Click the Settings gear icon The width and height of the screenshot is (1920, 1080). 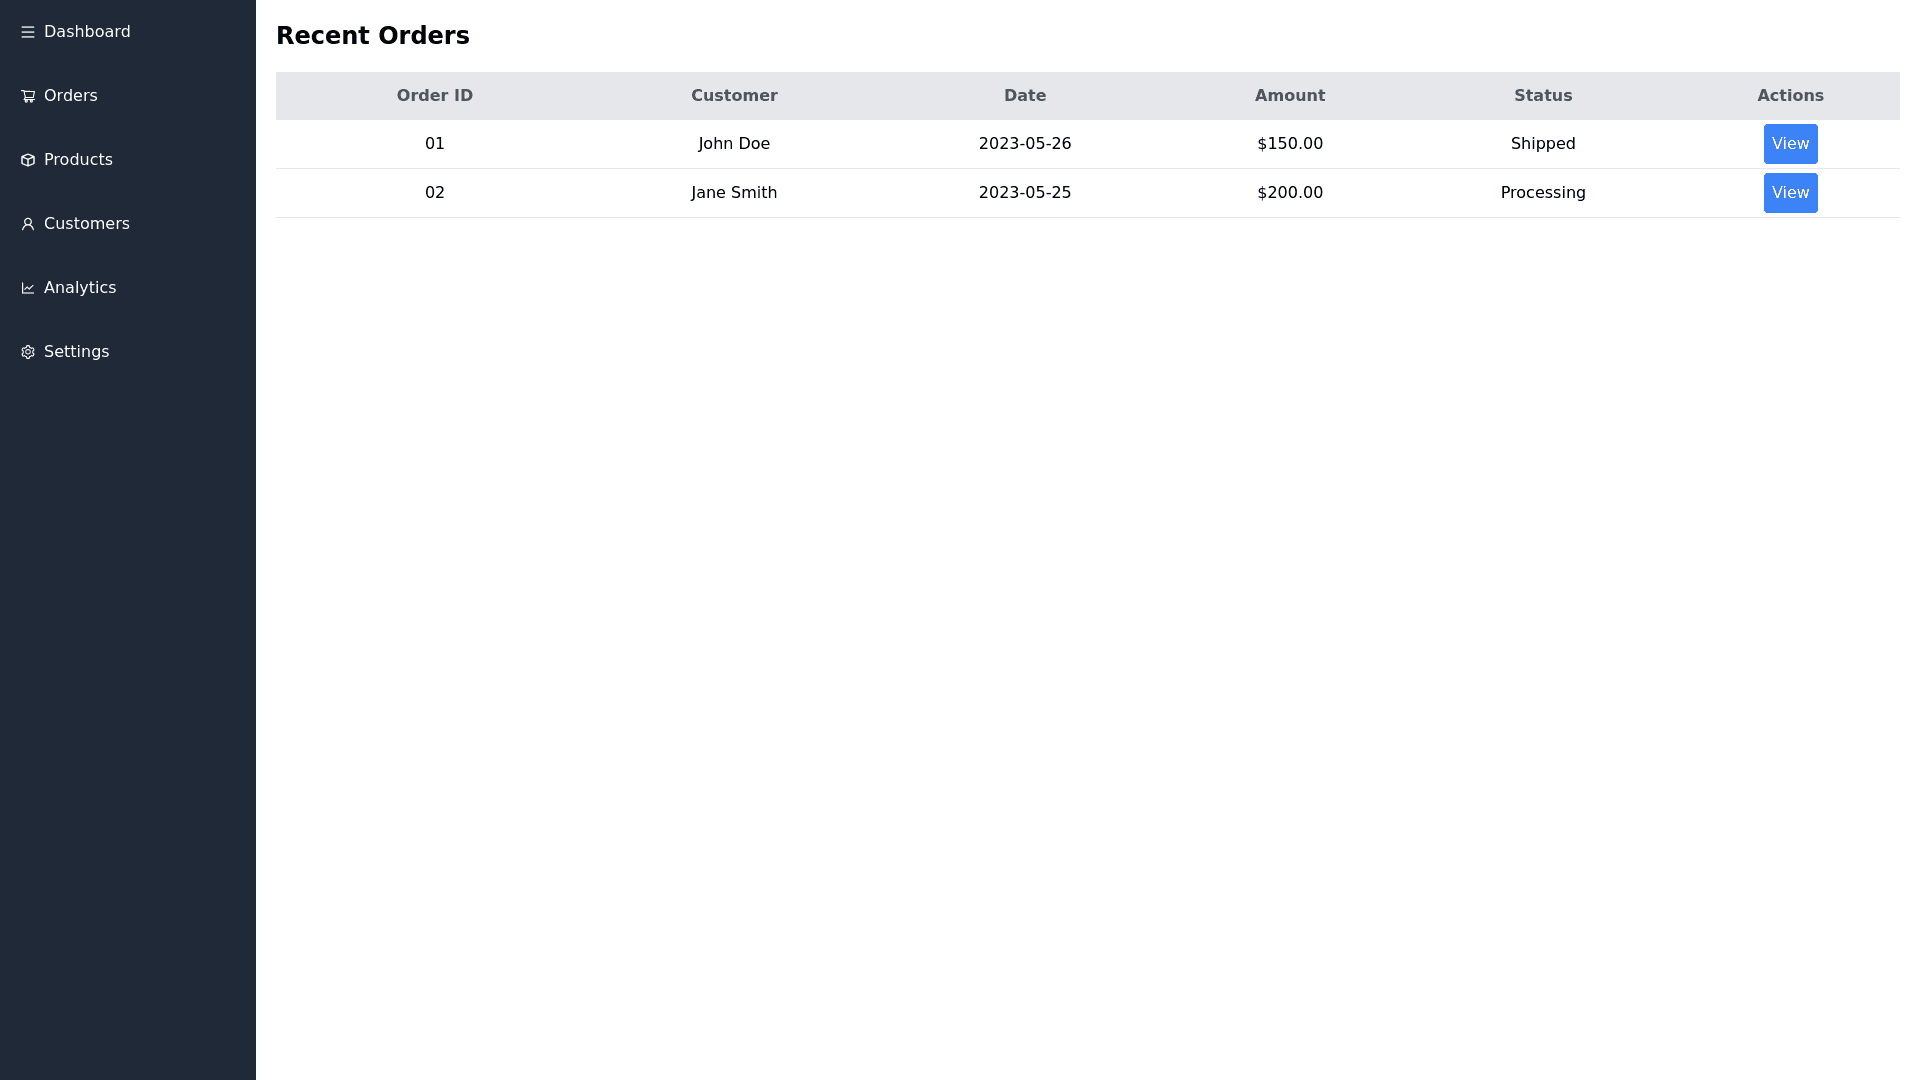click(28, 352)
